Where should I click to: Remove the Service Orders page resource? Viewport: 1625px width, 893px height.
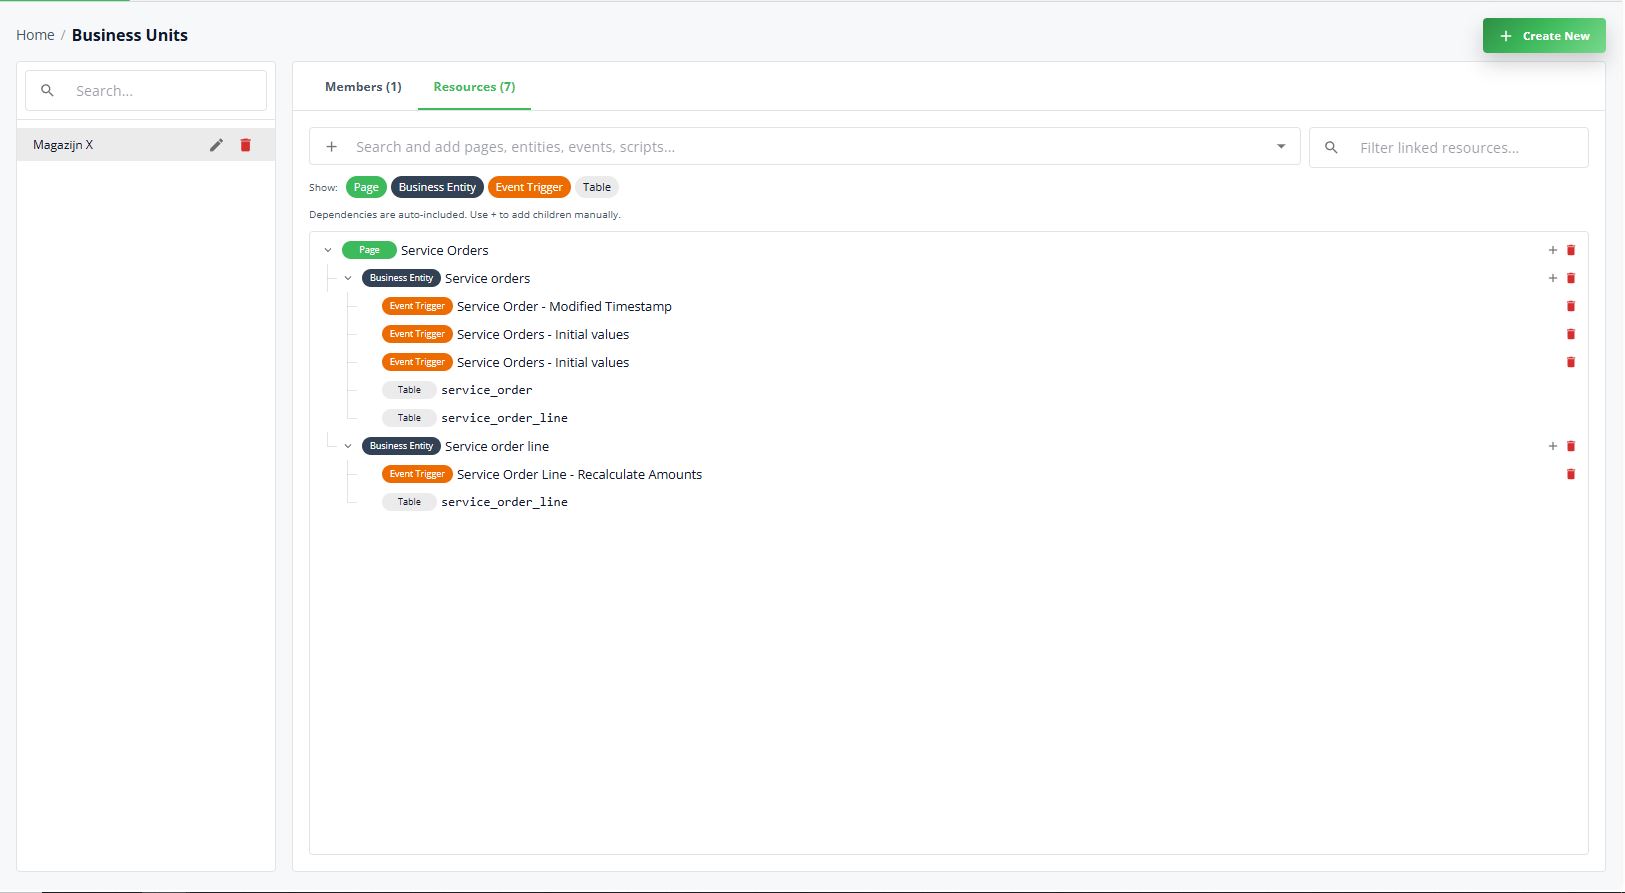[1570, 250]
